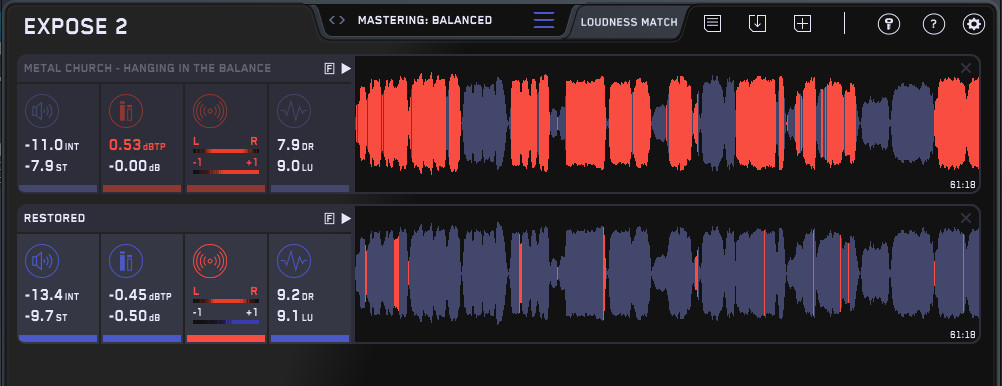Click the 61:18 duration on Restored waveform
Viewport: 1002px width, 386px height.
coord(963,335)
